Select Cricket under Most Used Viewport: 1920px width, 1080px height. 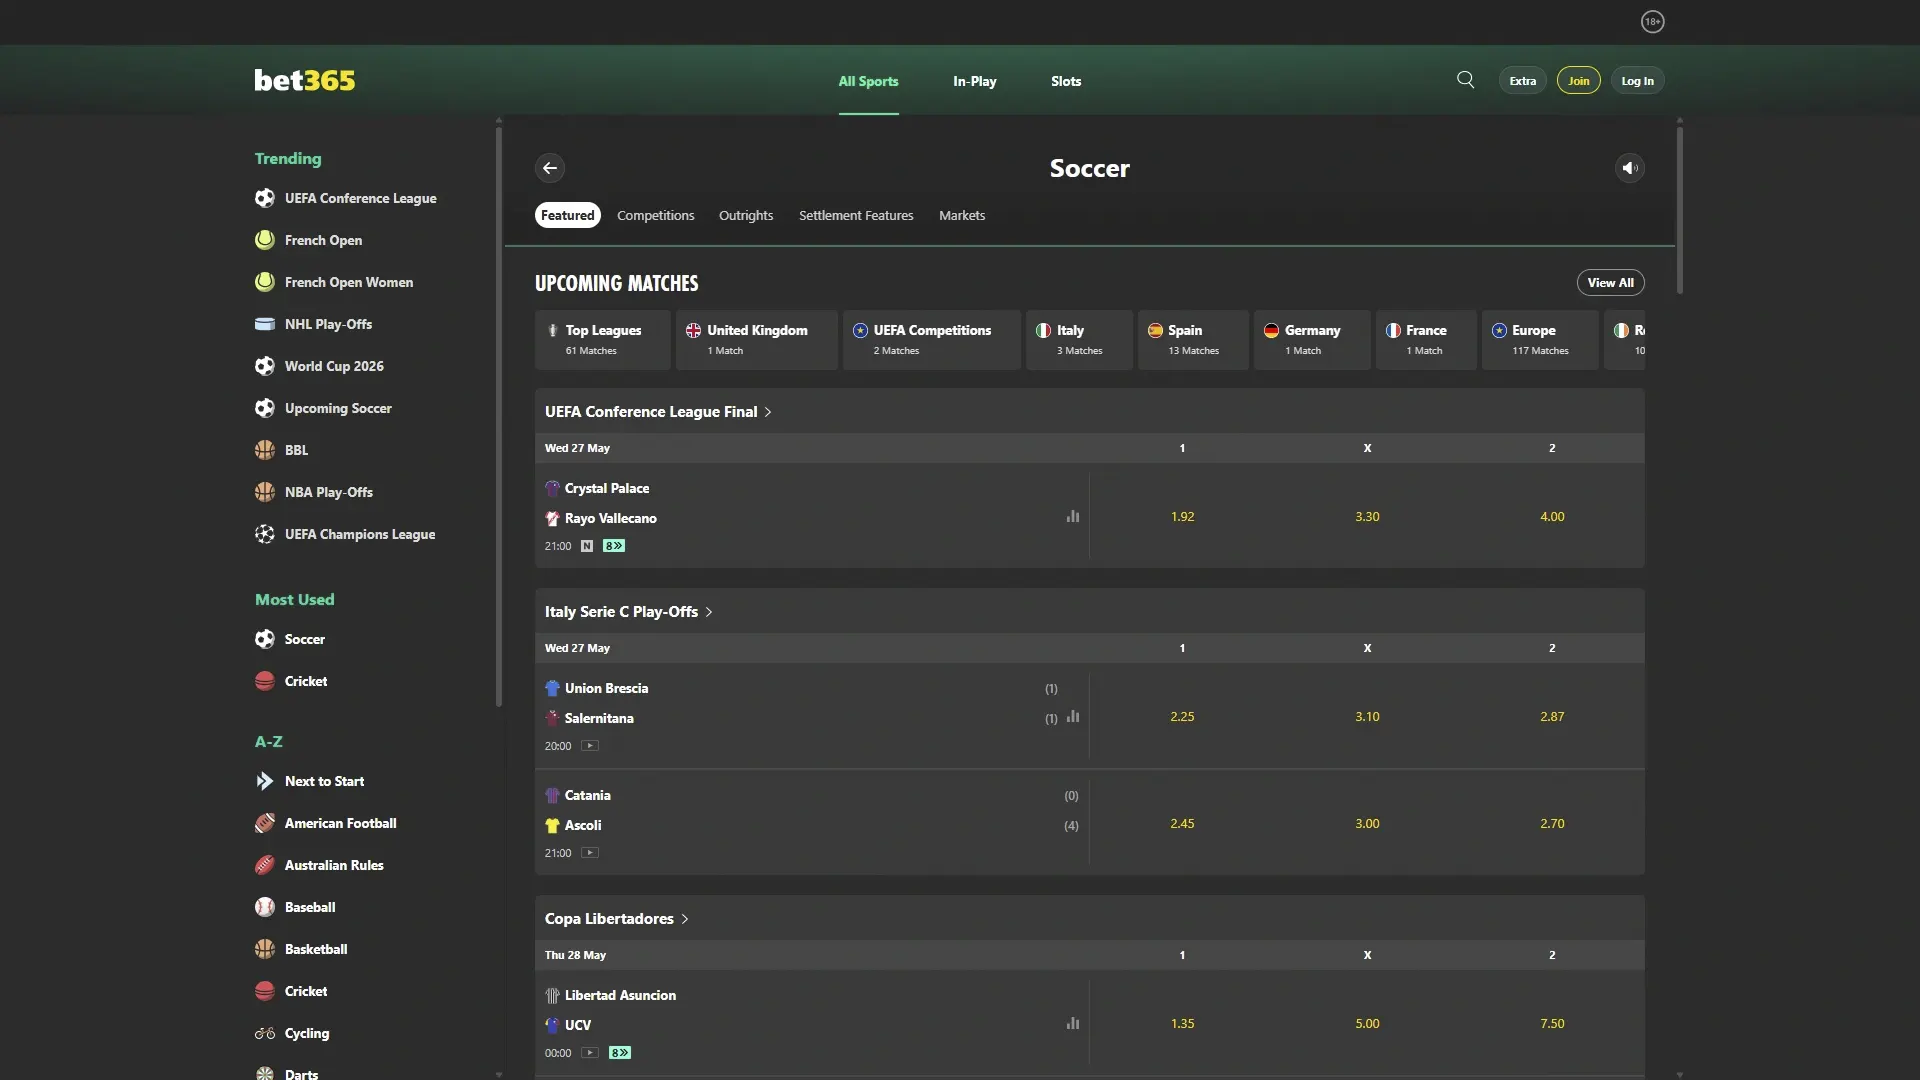click(291, 681)
